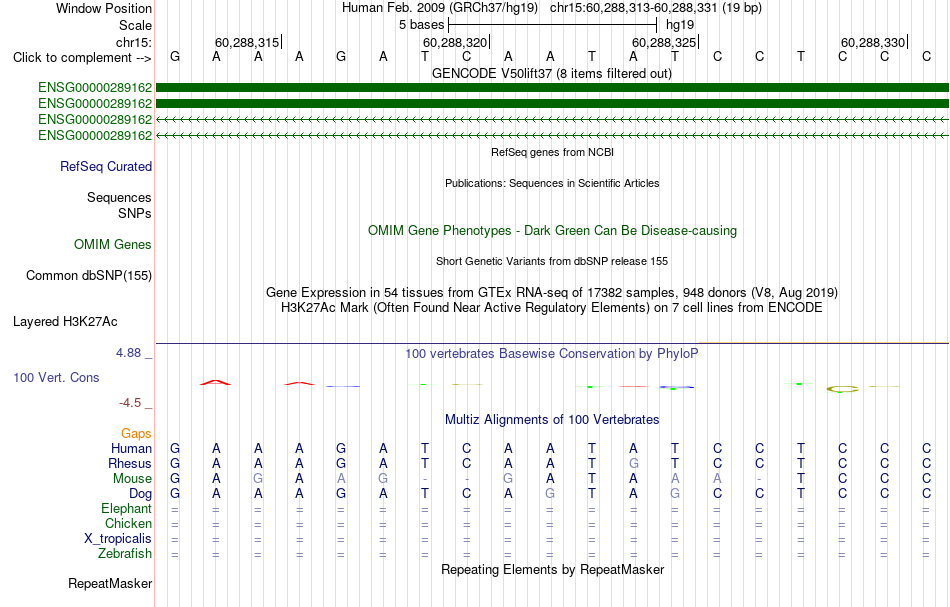This screenshot has height=607, width=950.
Task: Open the RefSeq Curated track label
Action: (x=106, y=166)
